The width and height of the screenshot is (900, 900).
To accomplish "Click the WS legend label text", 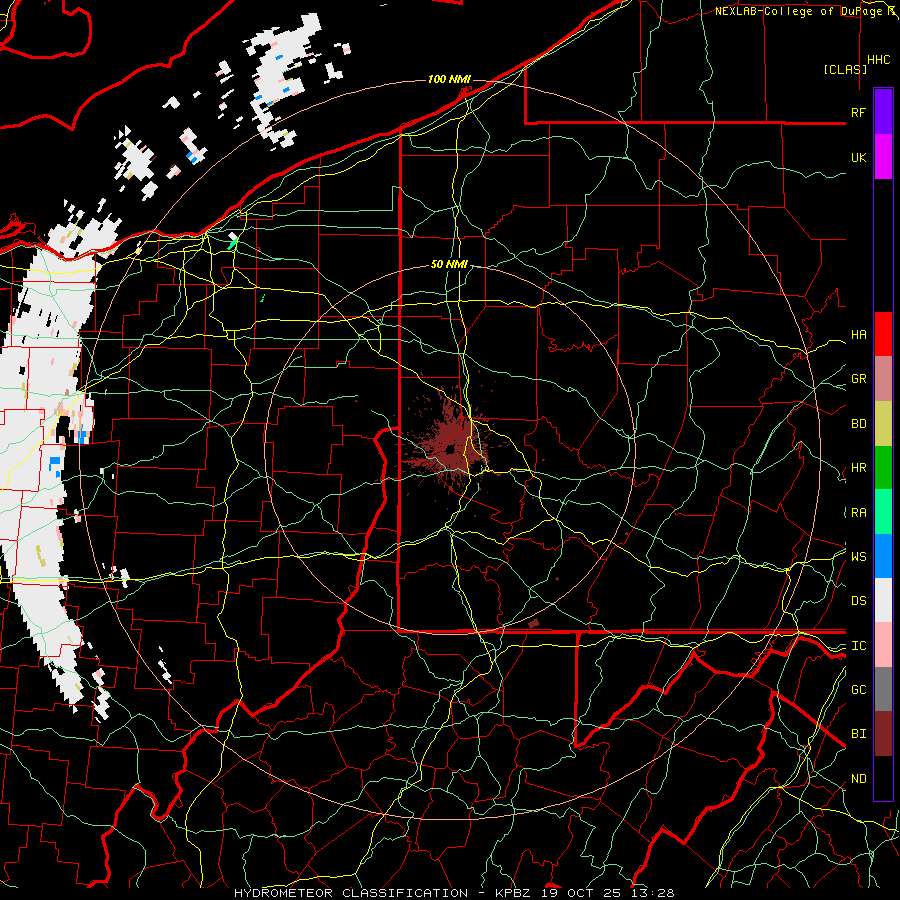I will coord(858,557).
